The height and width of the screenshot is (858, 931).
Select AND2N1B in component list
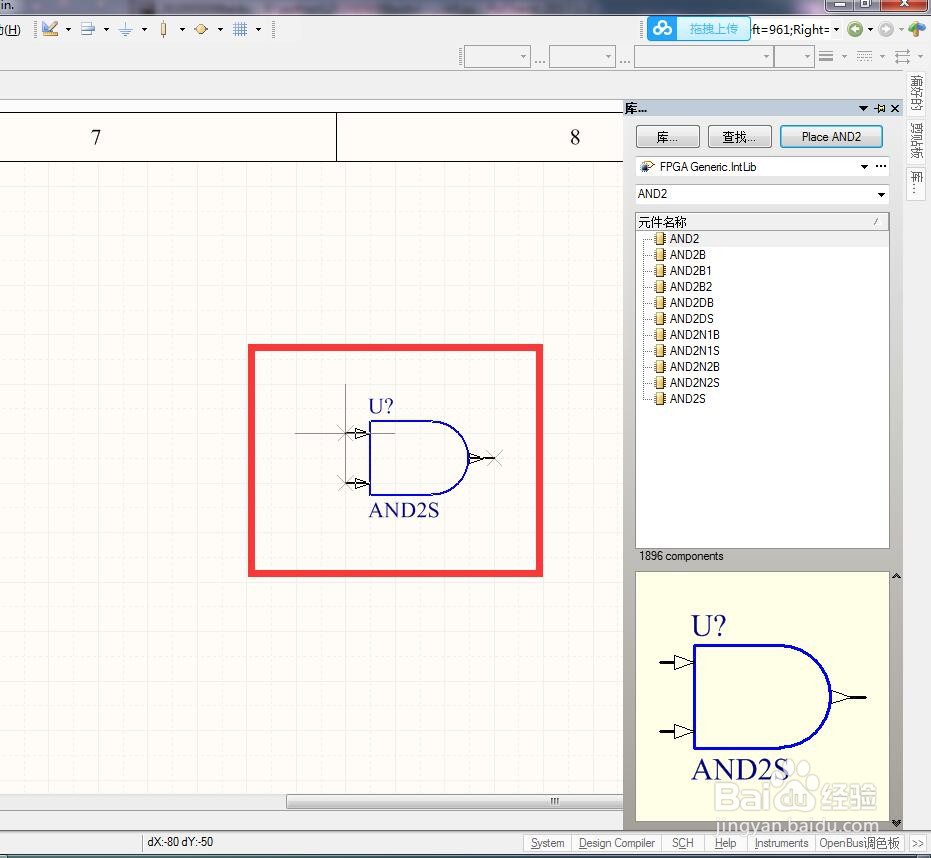pyautogui.click(x=695, y=335)
